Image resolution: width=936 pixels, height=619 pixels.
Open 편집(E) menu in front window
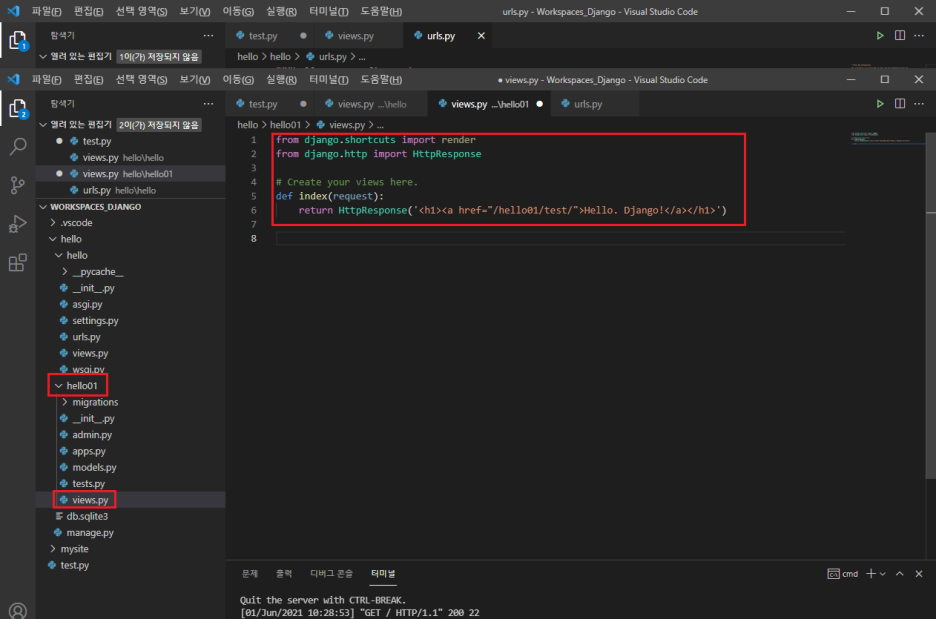coord(88,79)
